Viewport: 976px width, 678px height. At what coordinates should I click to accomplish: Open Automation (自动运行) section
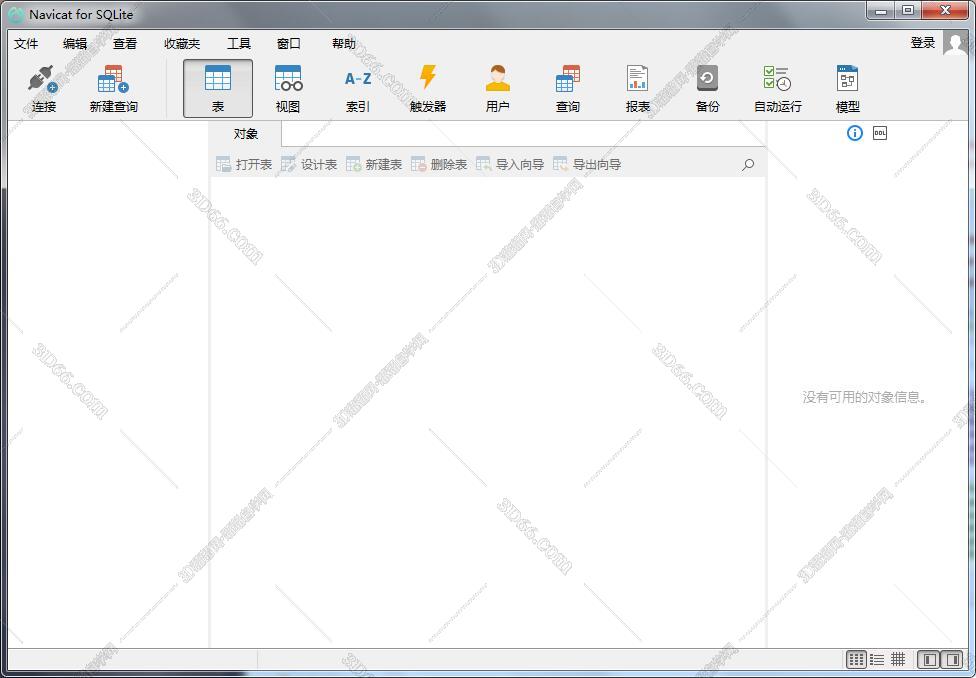[x=777, y=88]
